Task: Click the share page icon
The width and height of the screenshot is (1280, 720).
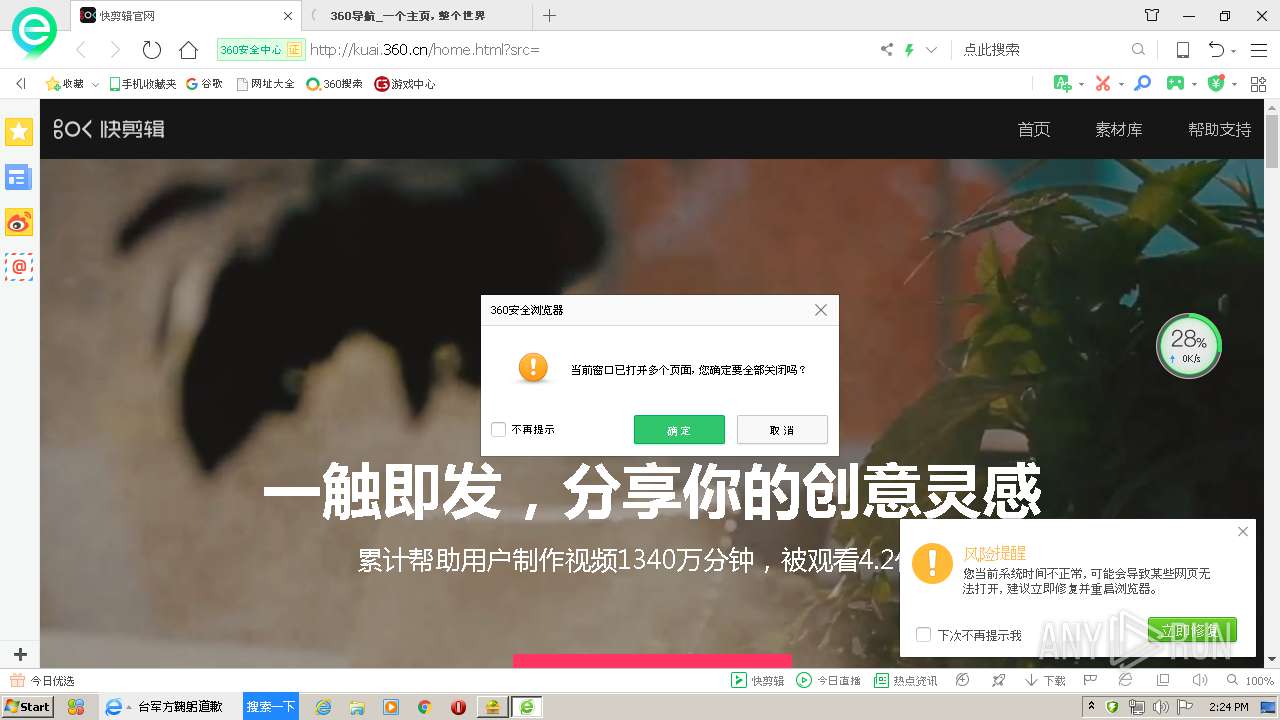Action: [x=886, y=49]
